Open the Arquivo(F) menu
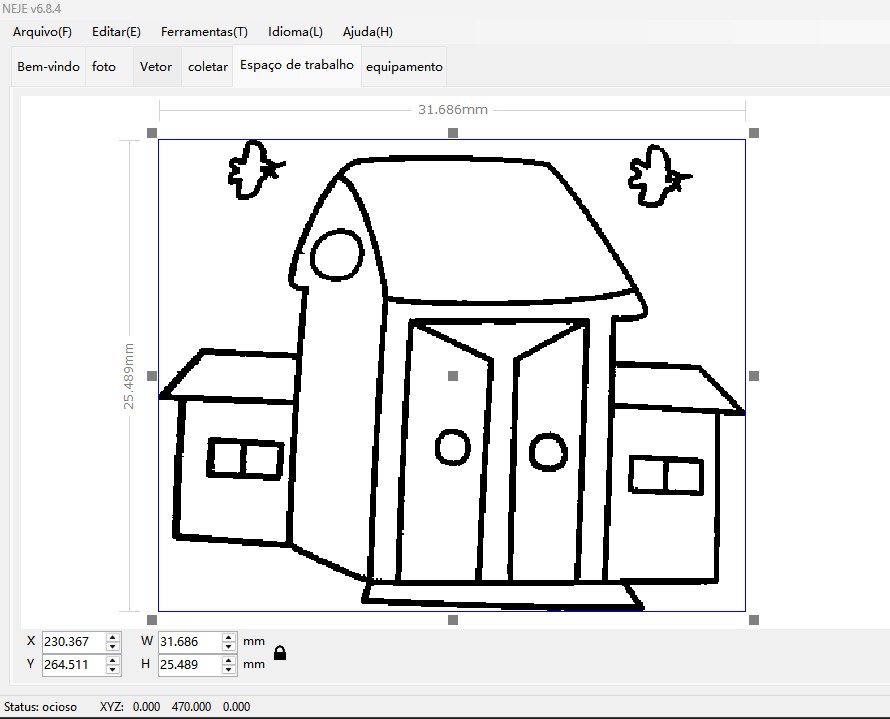This screenshot has height=719, width=890. point(42,32)
